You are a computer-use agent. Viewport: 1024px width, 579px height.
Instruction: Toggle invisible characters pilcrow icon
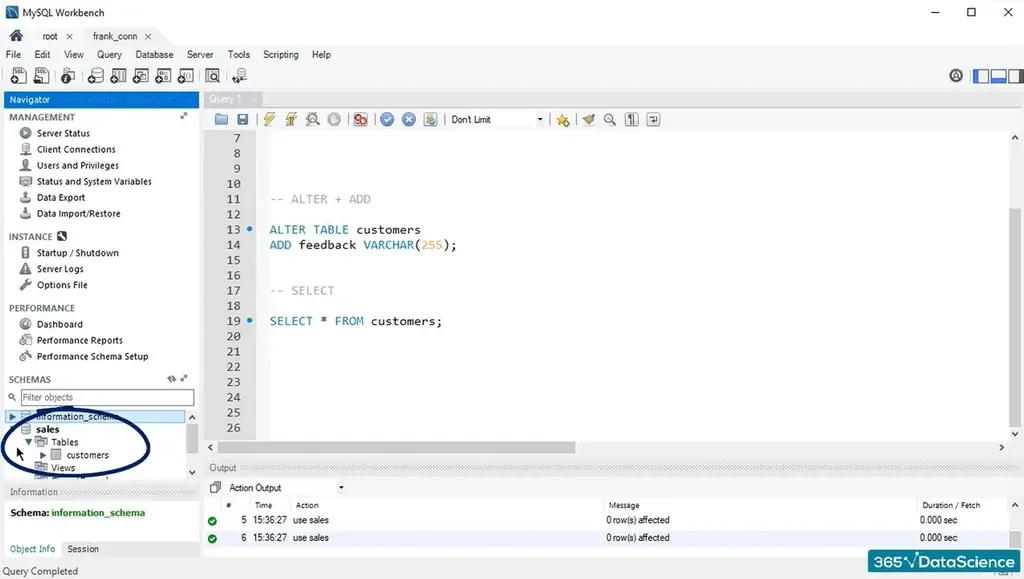click(x=632, y=119)
